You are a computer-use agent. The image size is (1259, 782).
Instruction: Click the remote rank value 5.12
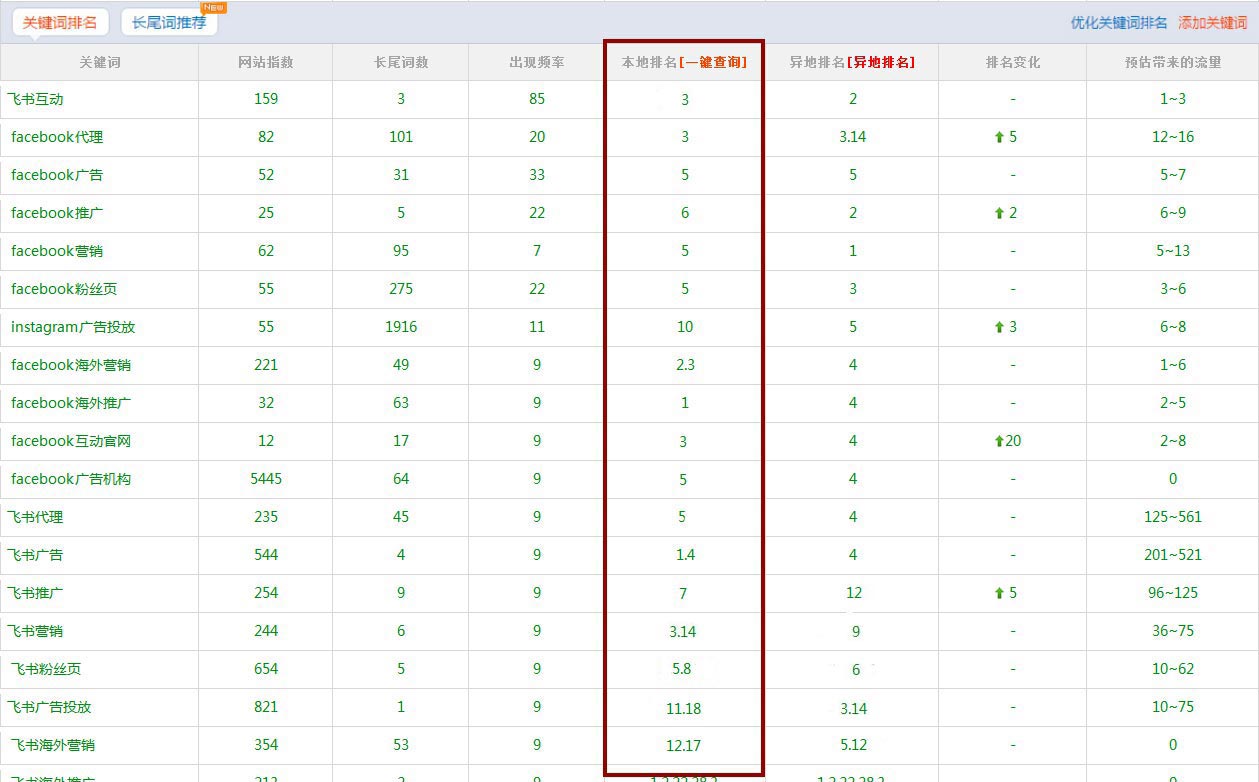[853, 745]
